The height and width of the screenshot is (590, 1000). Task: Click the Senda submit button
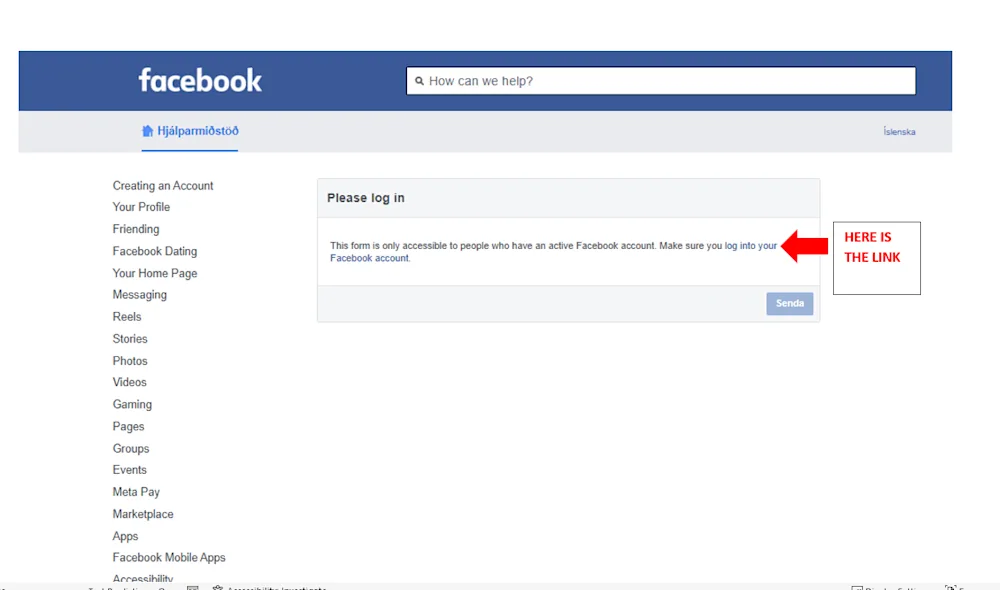[x=790, y=304]
